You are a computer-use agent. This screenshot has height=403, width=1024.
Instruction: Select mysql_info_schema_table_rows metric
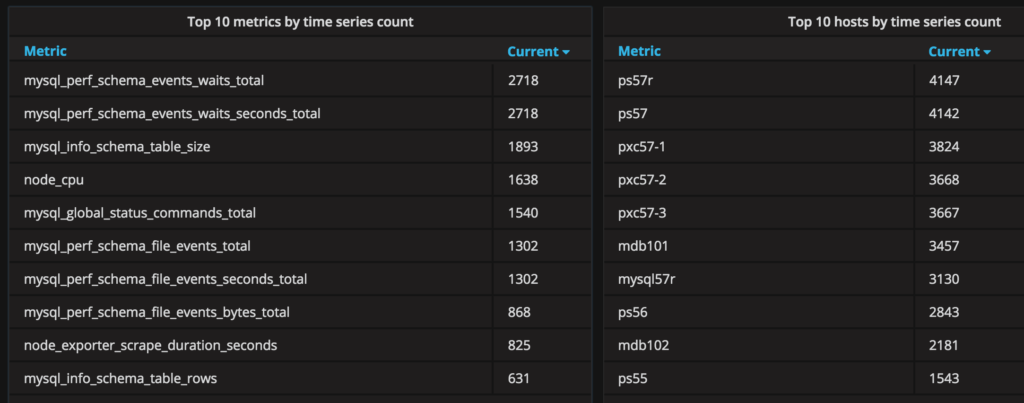point(120,378)
